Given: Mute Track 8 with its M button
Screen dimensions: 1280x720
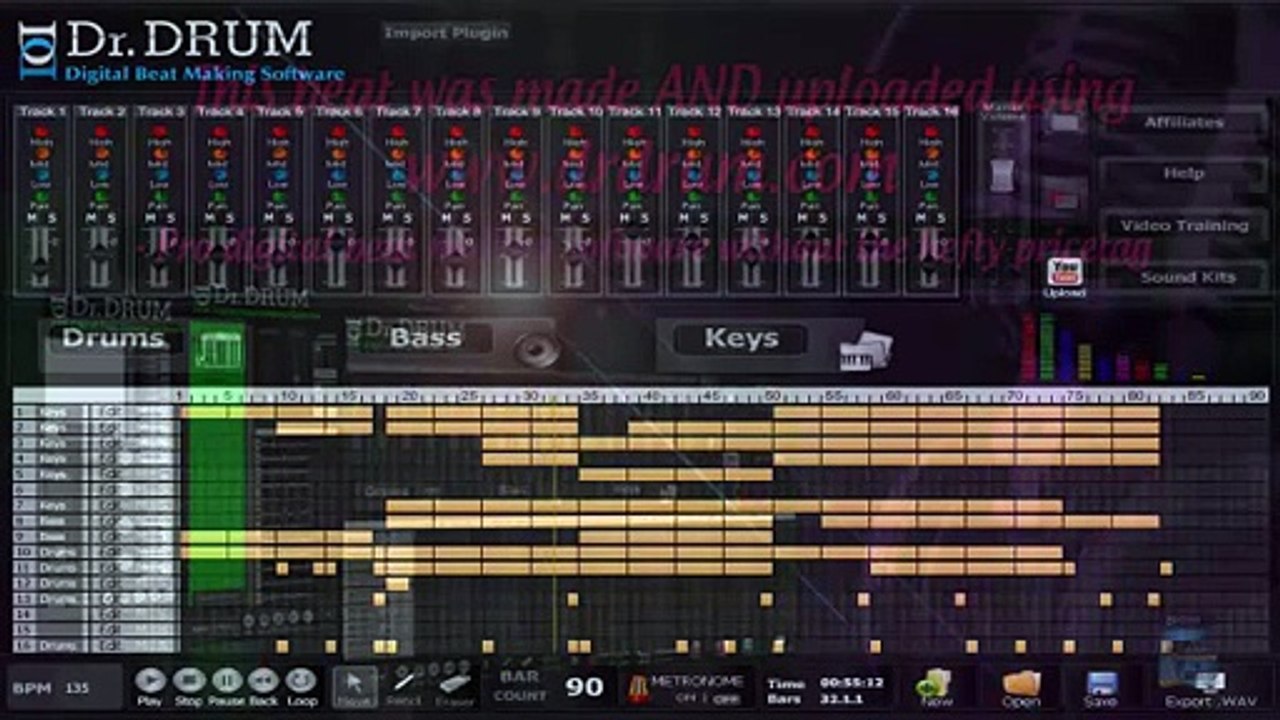Looking at the screenshot, I should [447, 218].
